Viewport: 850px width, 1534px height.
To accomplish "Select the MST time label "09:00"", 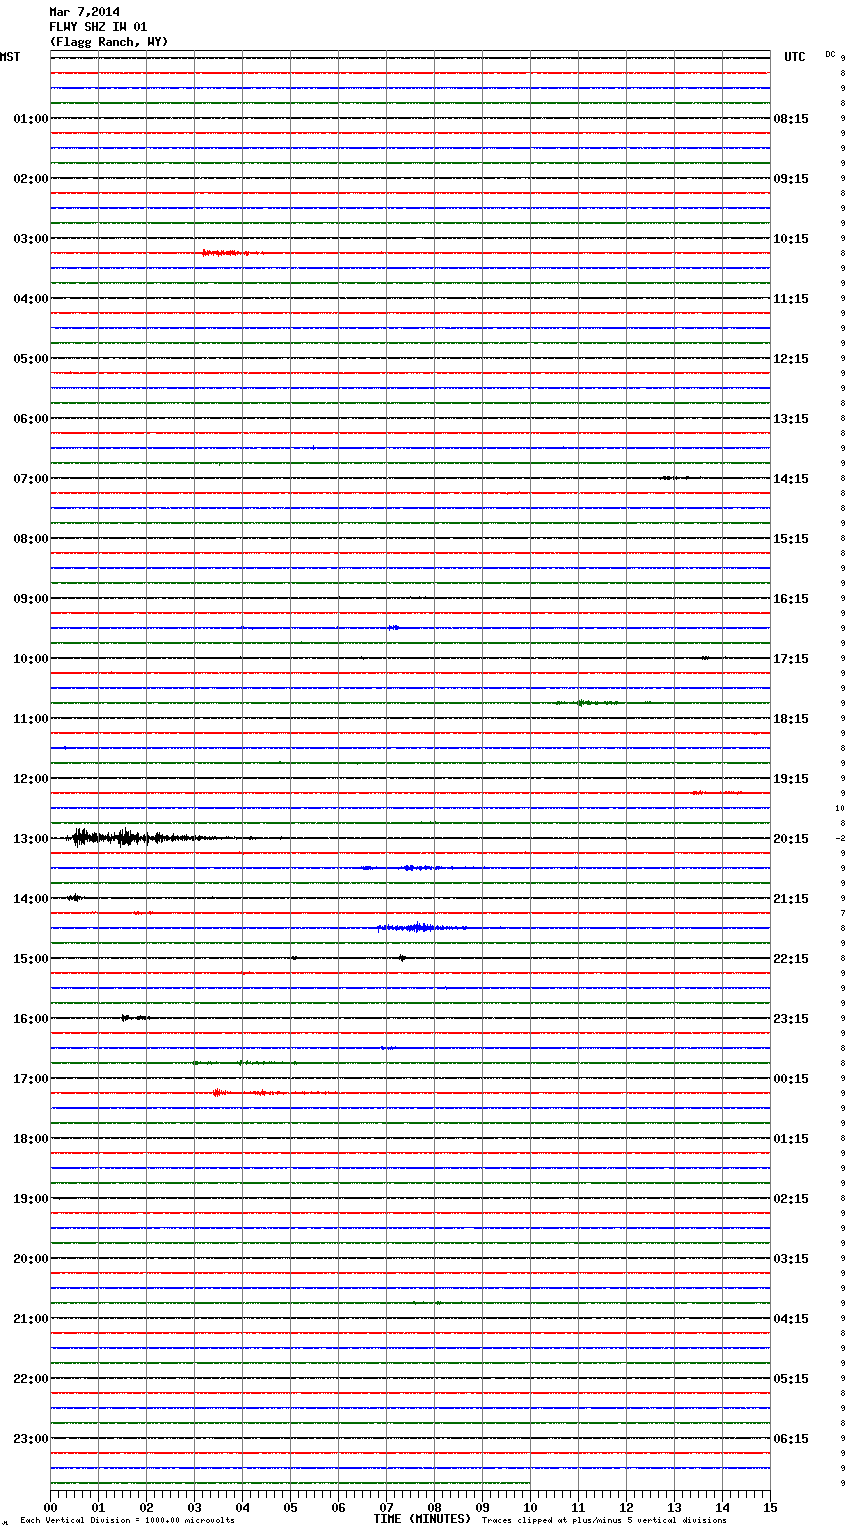I will (30, 599).
